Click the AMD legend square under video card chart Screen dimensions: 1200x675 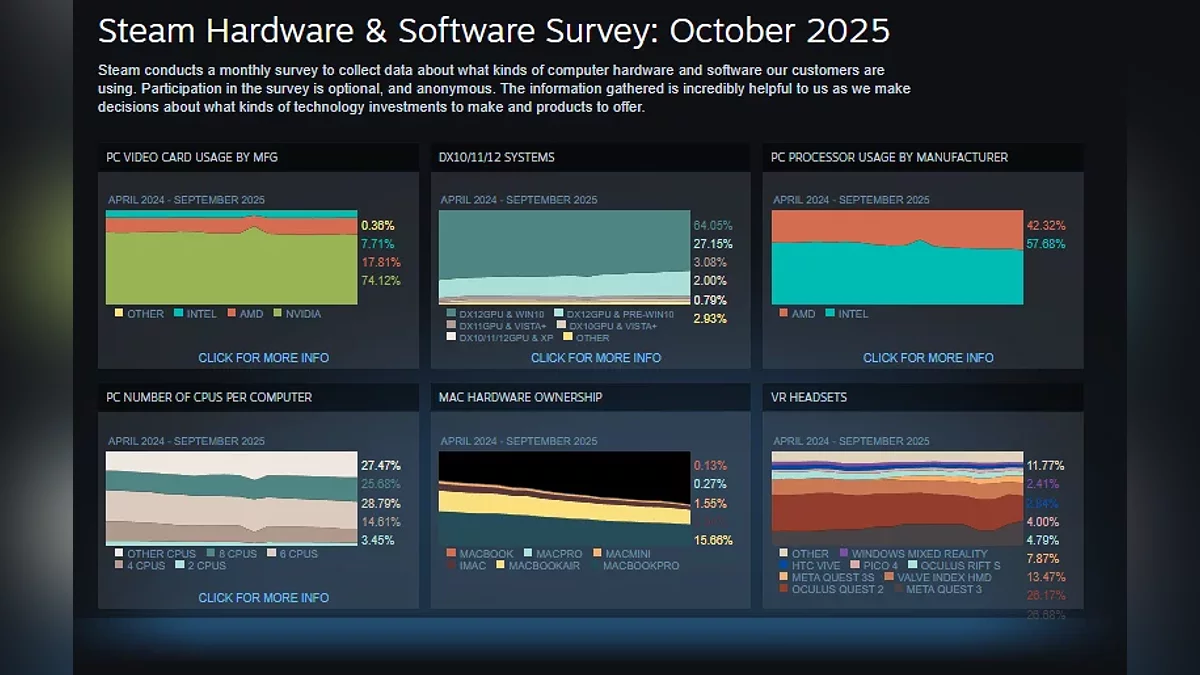point(231,314)
